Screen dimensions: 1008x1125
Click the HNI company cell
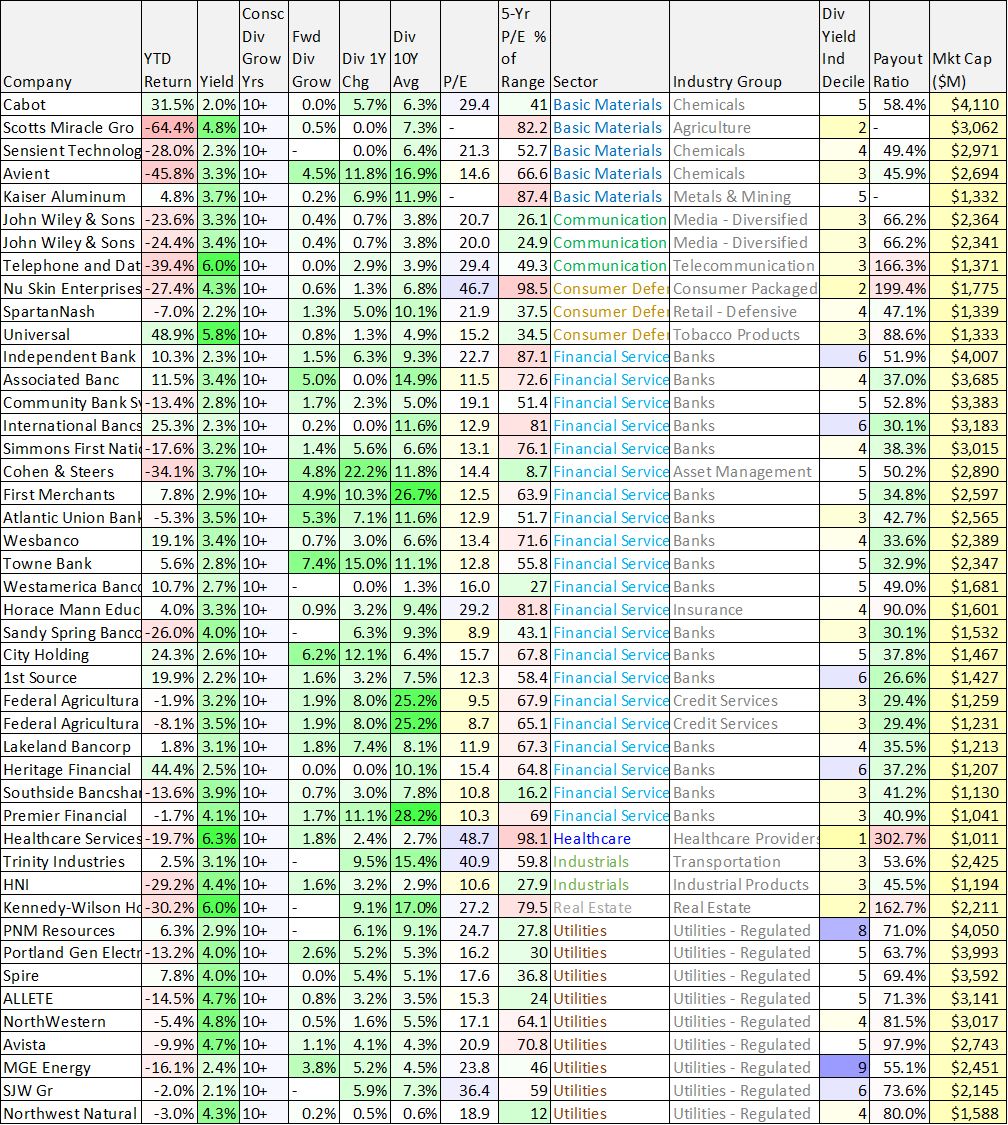tap(71, 884)
